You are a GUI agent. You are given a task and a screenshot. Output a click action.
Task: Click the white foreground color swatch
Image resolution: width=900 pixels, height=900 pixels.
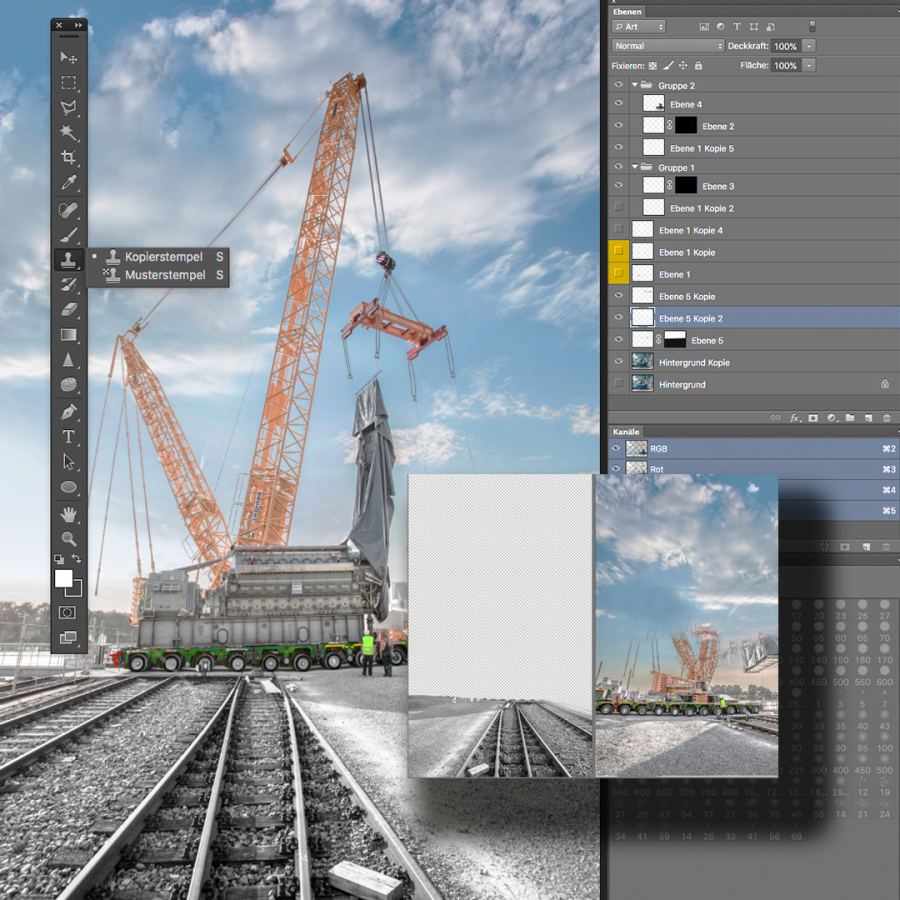[x=63, y=578]
